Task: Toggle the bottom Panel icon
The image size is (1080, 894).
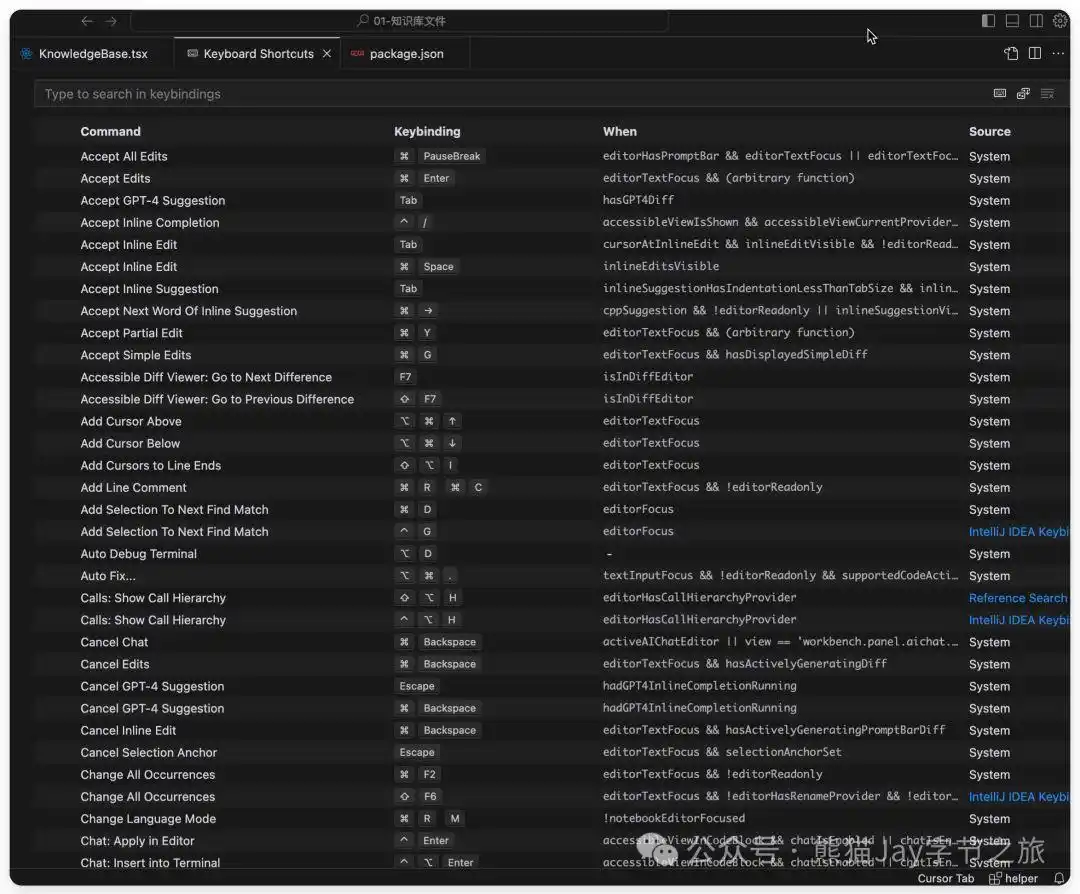Action: [1012, 20]
